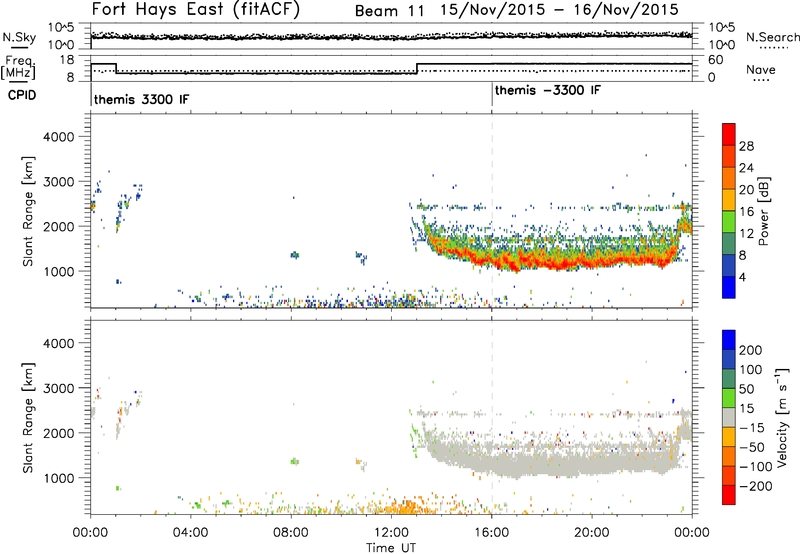
Task: Click the dashed 16:00 CPID marker in power panel
Action: coord(492,211)
